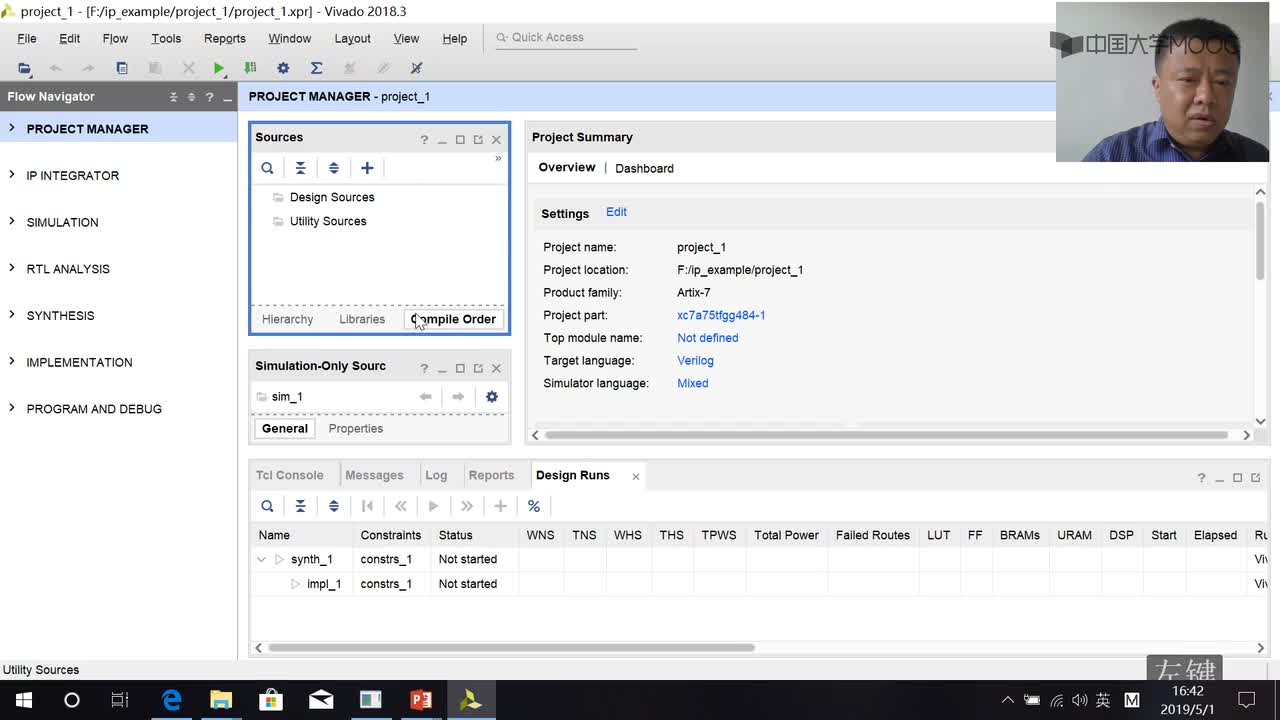Open the Window menu
Image resolution: width=1280 pixels, height=720 pixels.
coord(290,38)
